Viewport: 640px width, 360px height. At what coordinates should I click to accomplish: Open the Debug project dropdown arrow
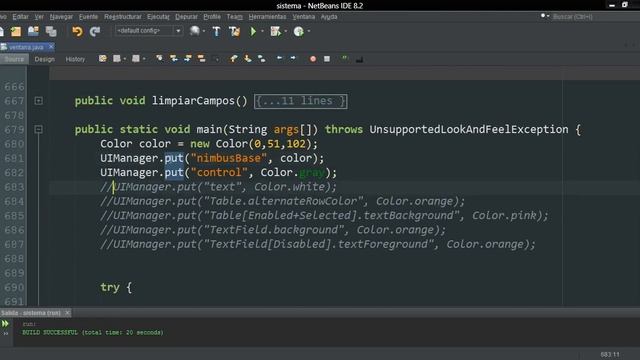[285, 31]
